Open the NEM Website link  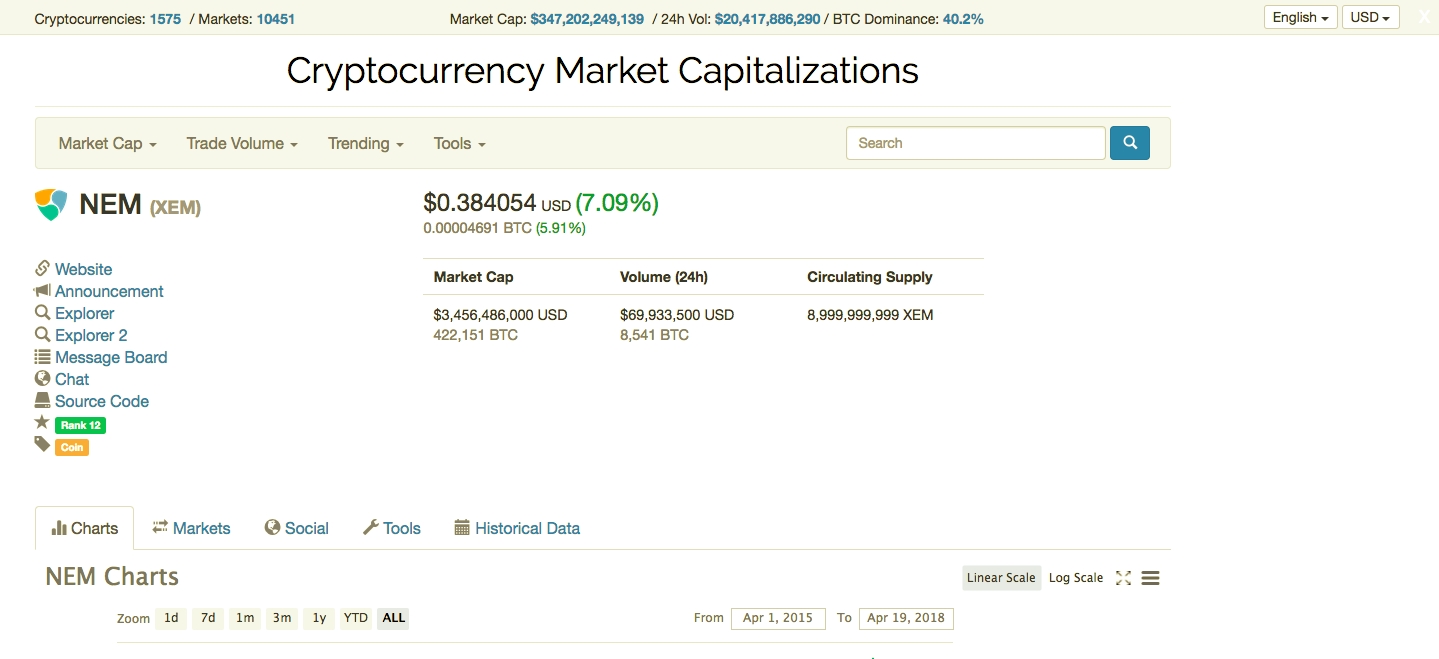coord(83,269)
